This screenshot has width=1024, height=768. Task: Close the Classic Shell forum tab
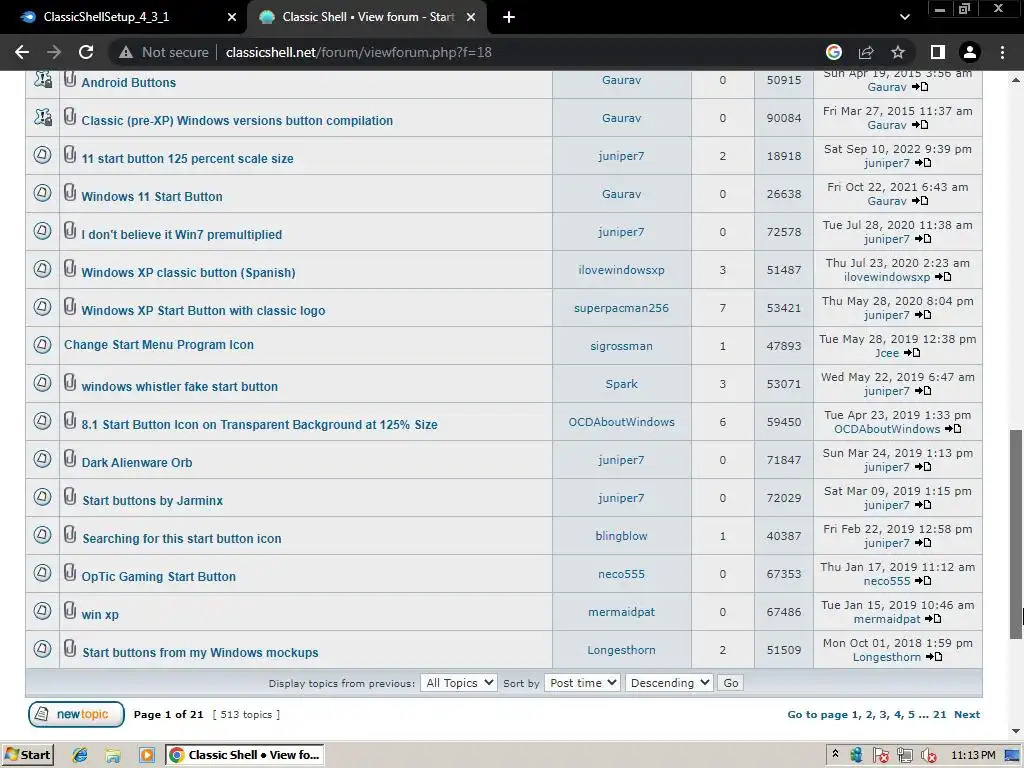(471, 17)
